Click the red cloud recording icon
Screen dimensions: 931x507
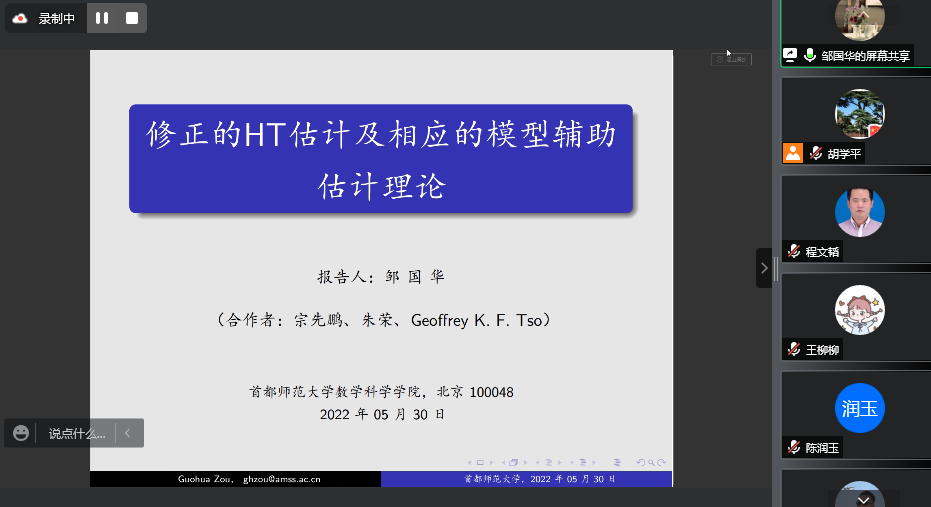(x=20, y=18)
